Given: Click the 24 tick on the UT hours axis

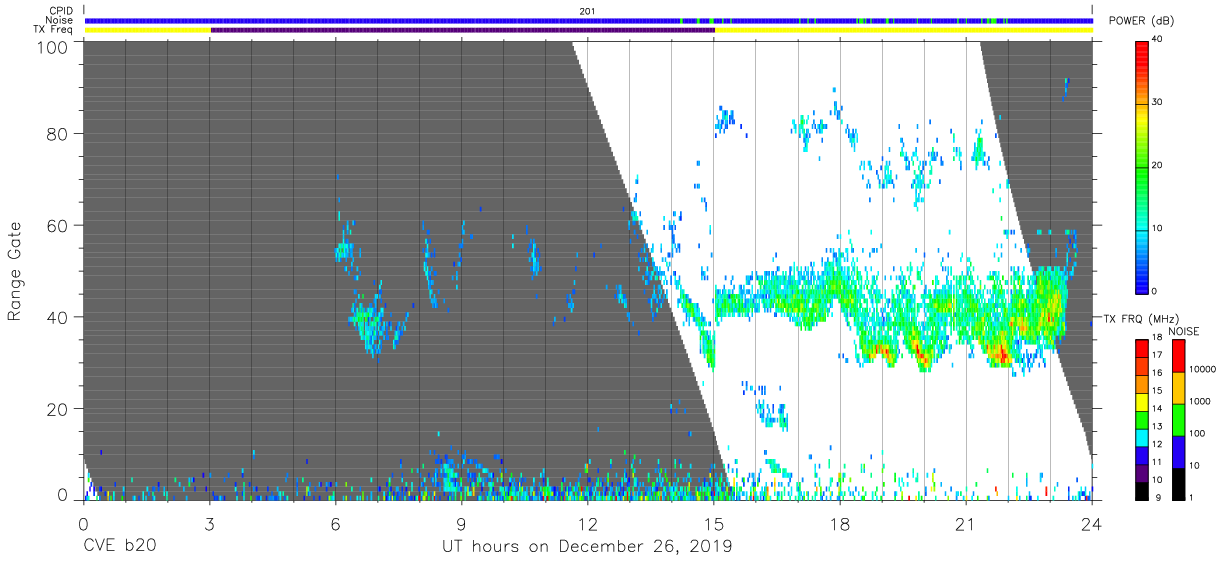Looking at the screenshot, I should click(x=1092, y=524).
